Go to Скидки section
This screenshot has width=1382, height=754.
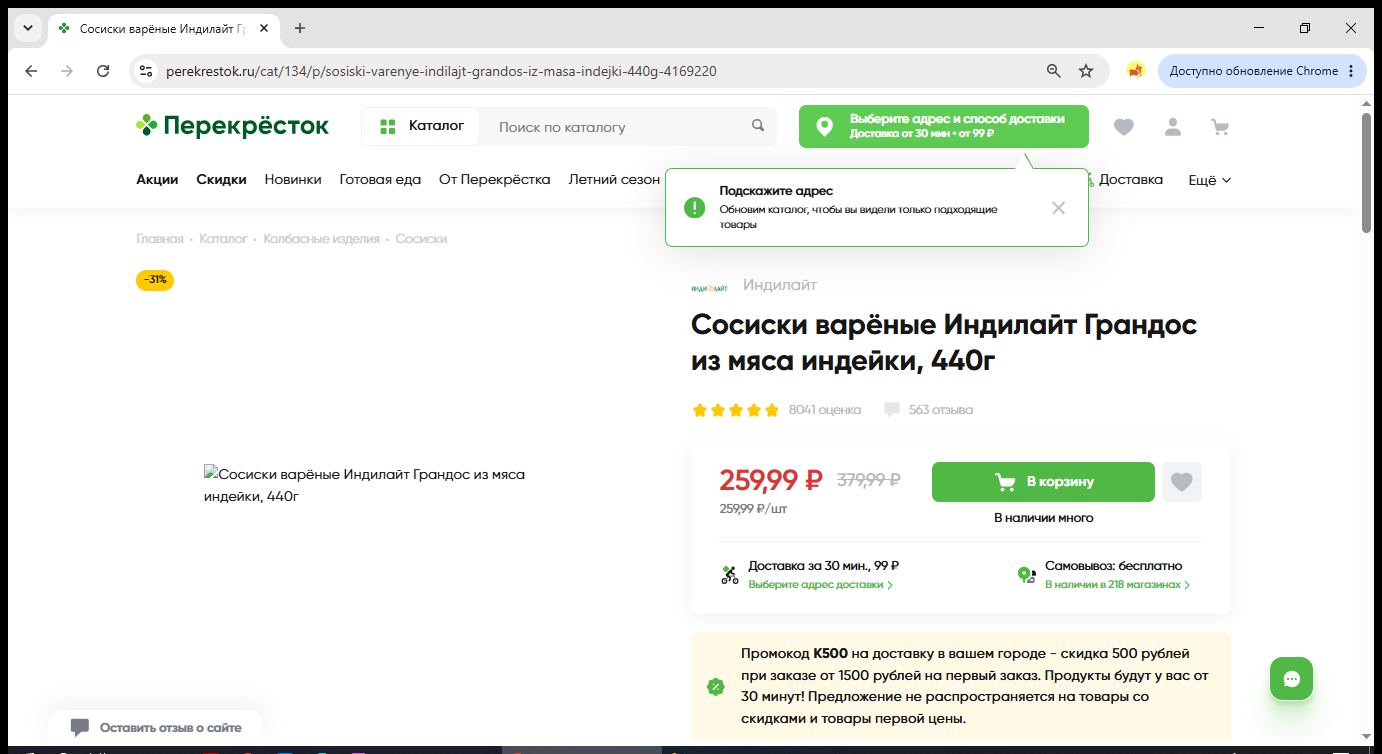[x=221, y=180]
